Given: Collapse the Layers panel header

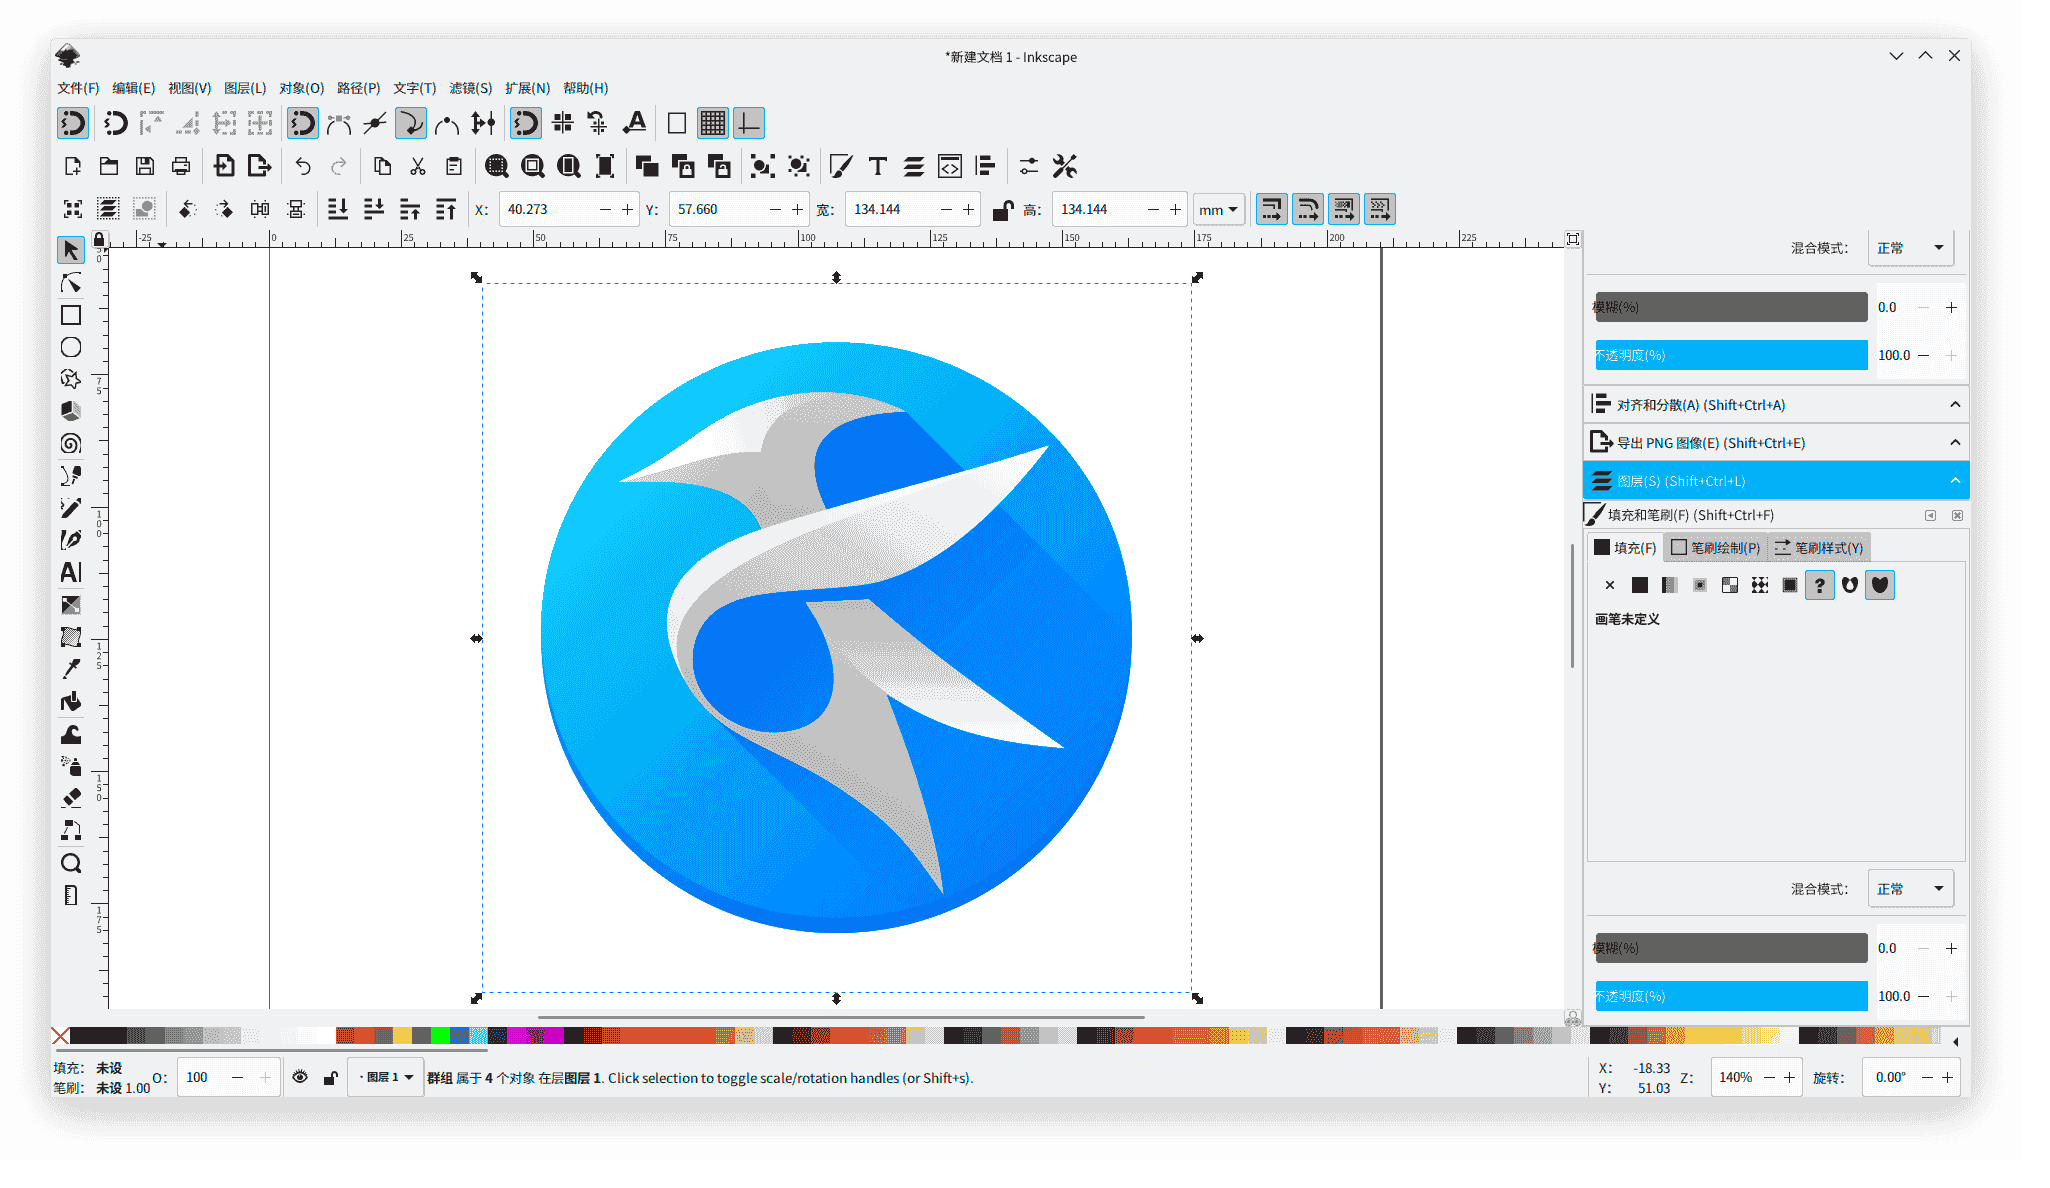Looking at the screenshot, I should [1955, 480].
